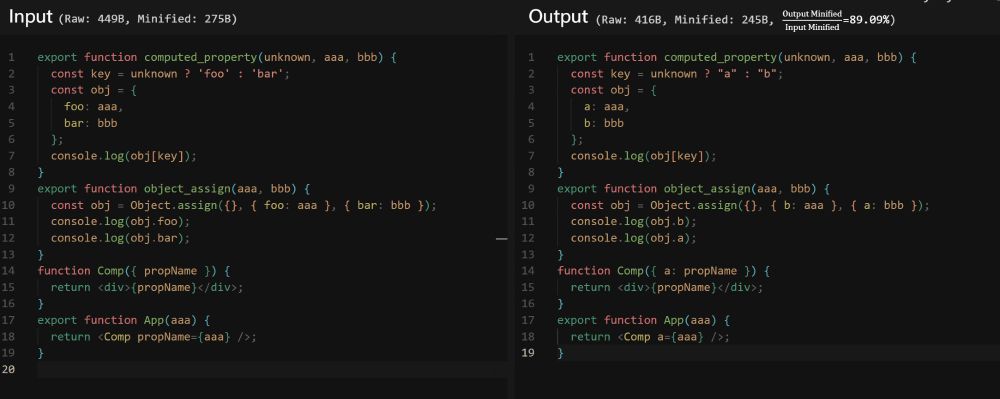This screenshot has height=399, width=1000.
Task: Click '<div>{propName}</div>' on Input line 15
Action: click(x=167, y=287)
